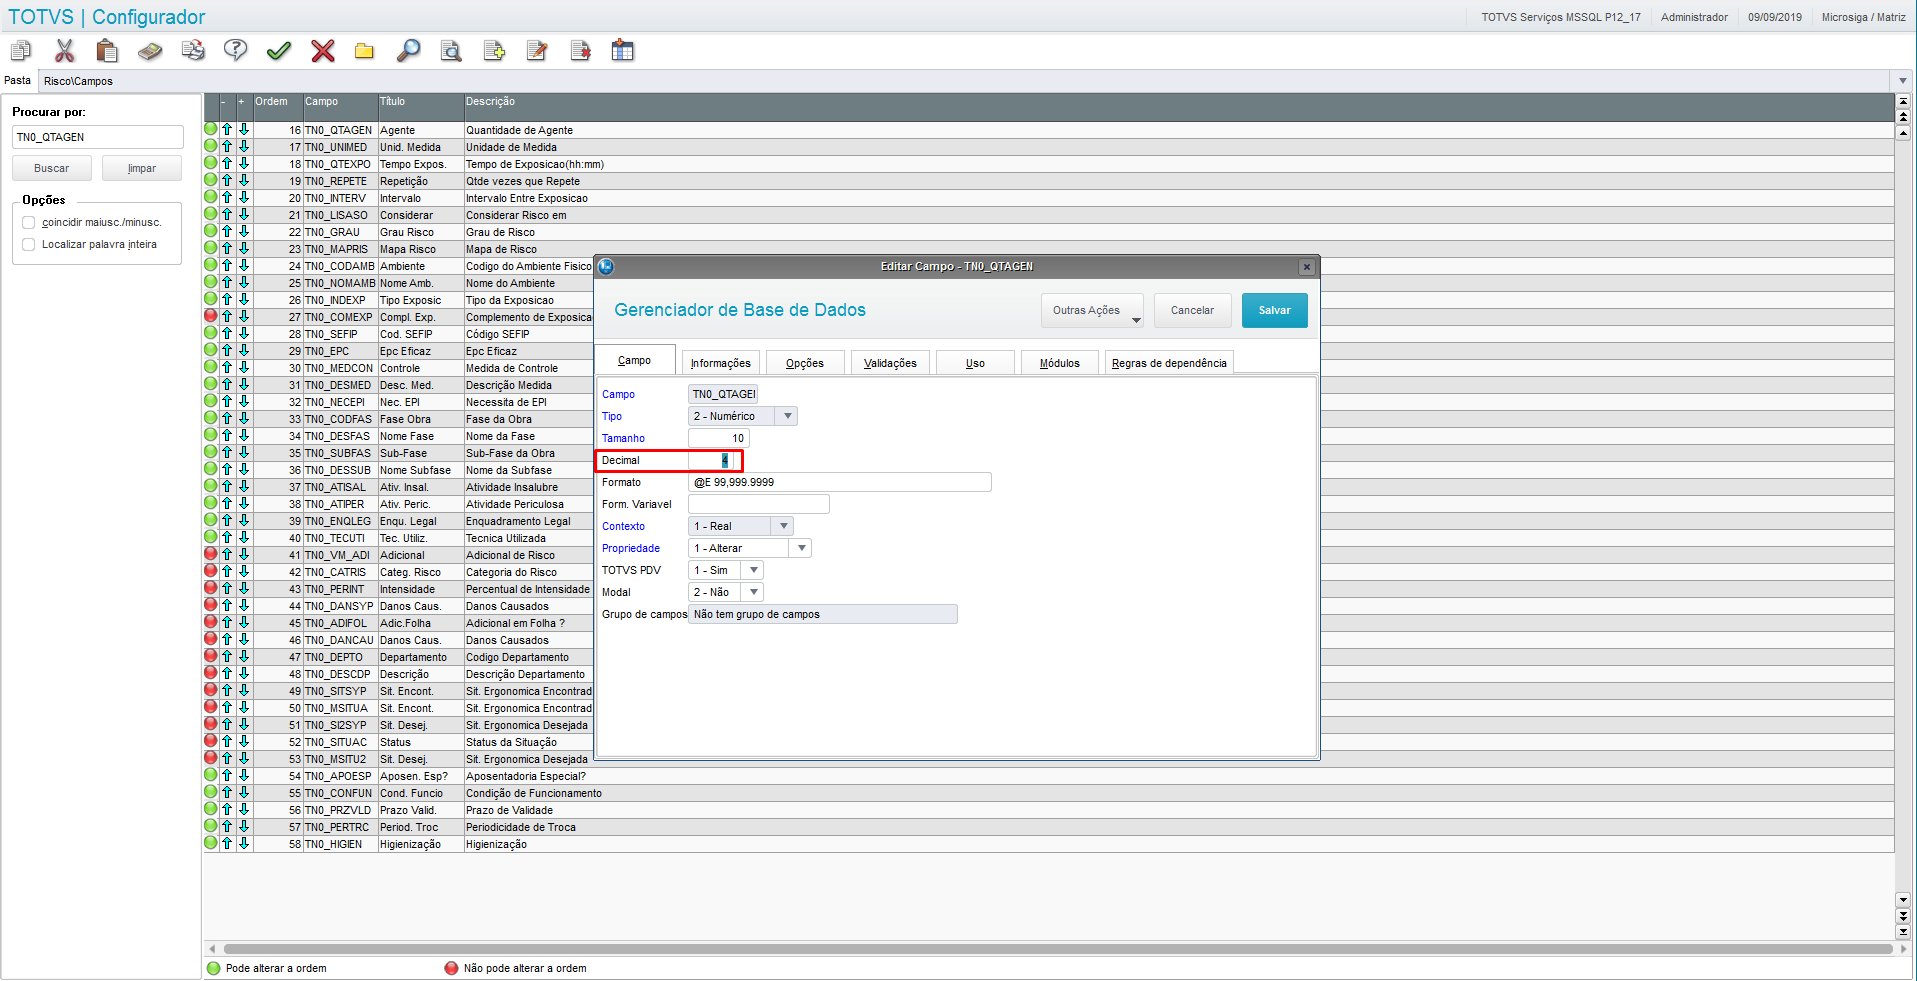Click the Cancelar button
The height and width of the screenshot is (981, 1917).
tap(1192, 310)
